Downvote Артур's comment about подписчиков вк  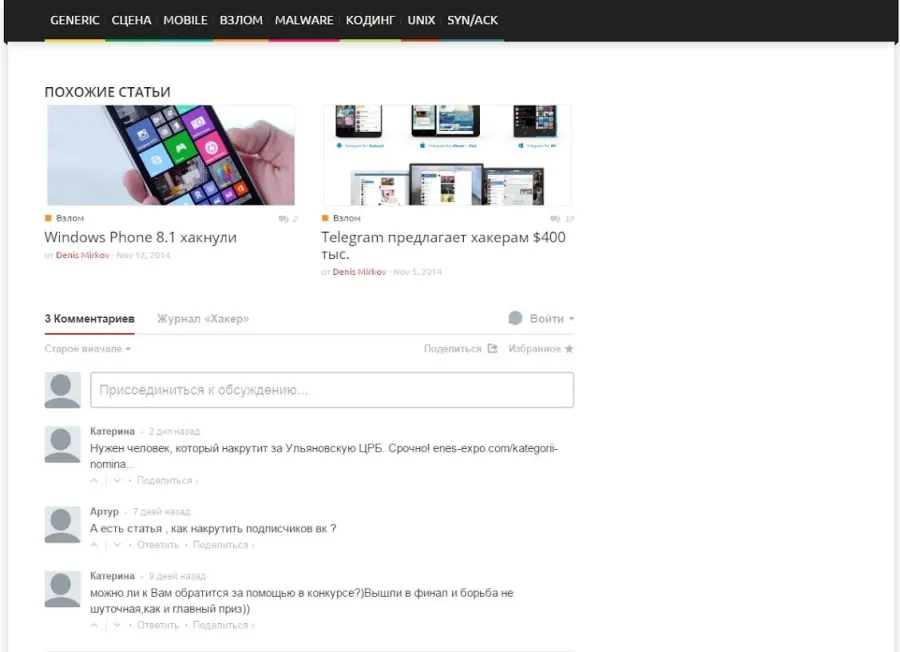(x=117, y=545)
